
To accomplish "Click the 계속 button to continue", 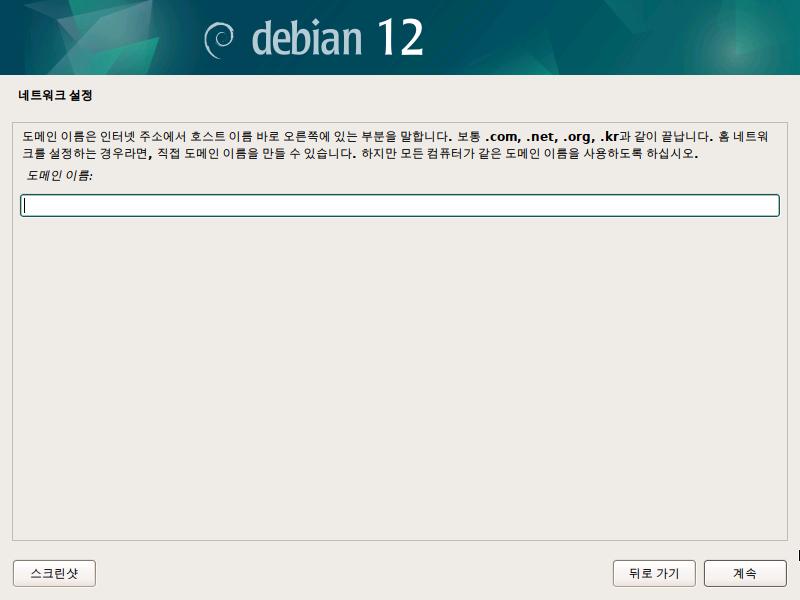I will pos(745,573).
